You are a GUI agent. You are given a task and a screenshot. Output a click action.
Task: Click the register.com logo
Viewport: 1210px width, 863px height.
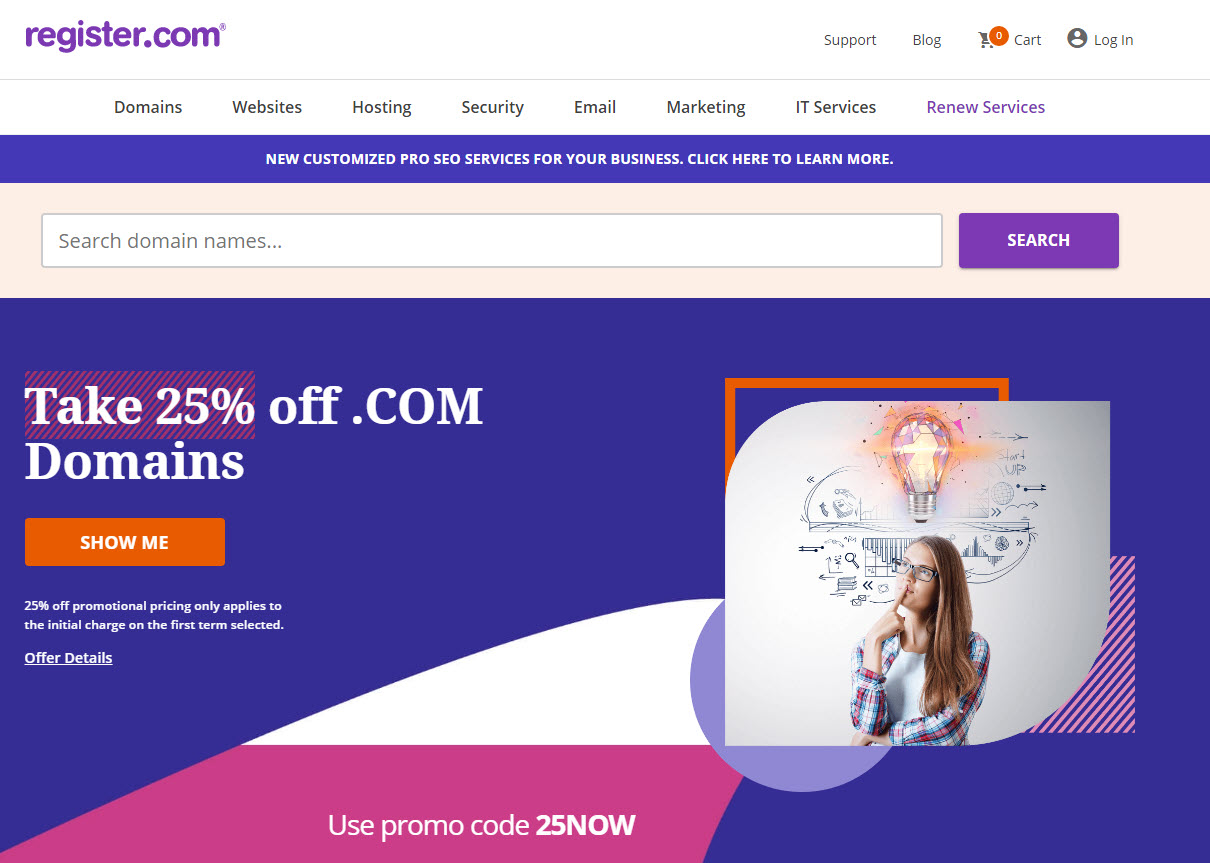point(126,36)
